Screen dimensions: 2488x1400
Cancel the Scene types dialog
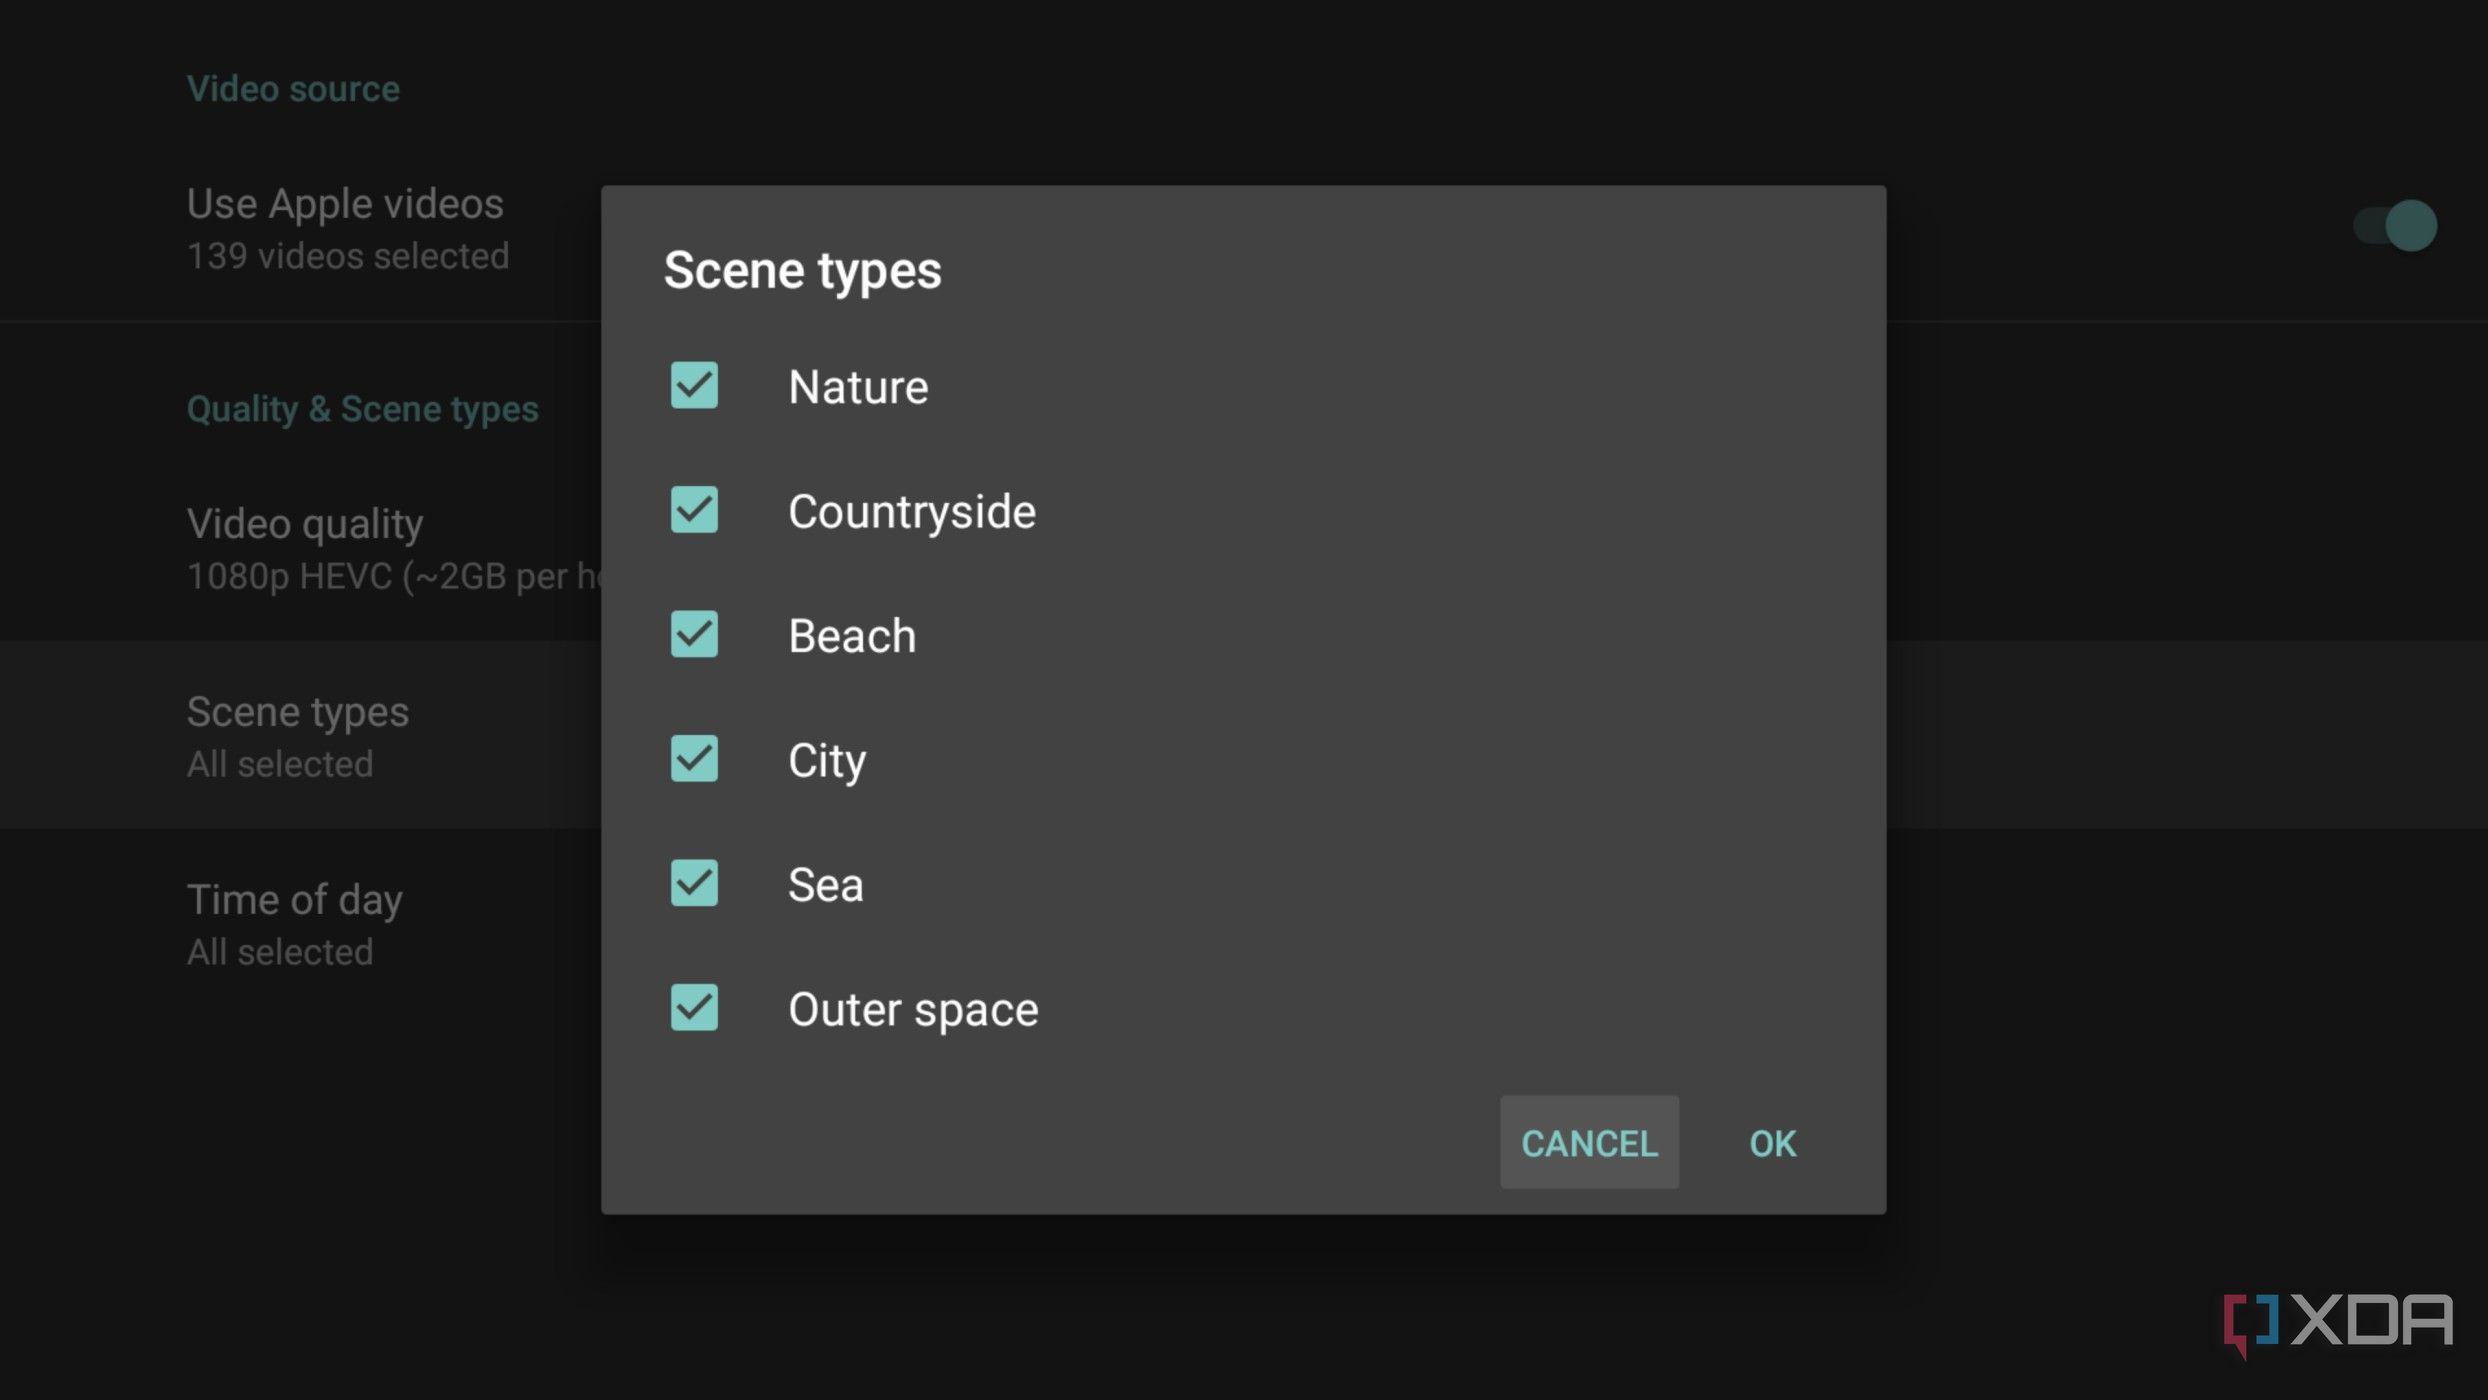coord(1589,1143)
